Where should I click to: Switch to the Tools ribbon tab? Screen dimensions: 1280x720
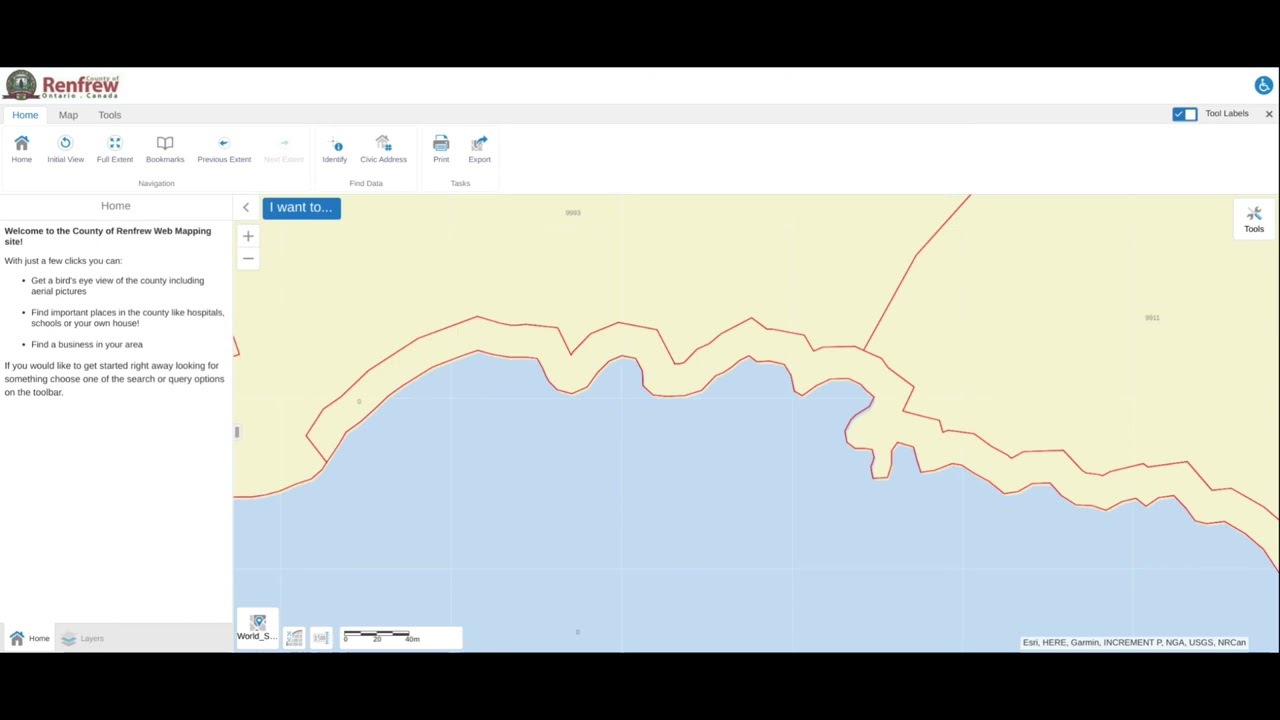[110, 115]
